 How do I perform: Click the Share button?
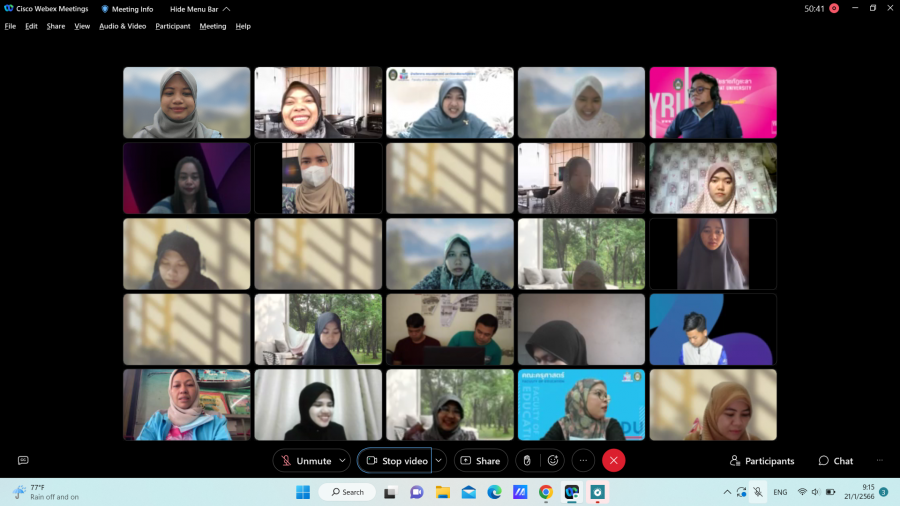(x=480, y=460)
